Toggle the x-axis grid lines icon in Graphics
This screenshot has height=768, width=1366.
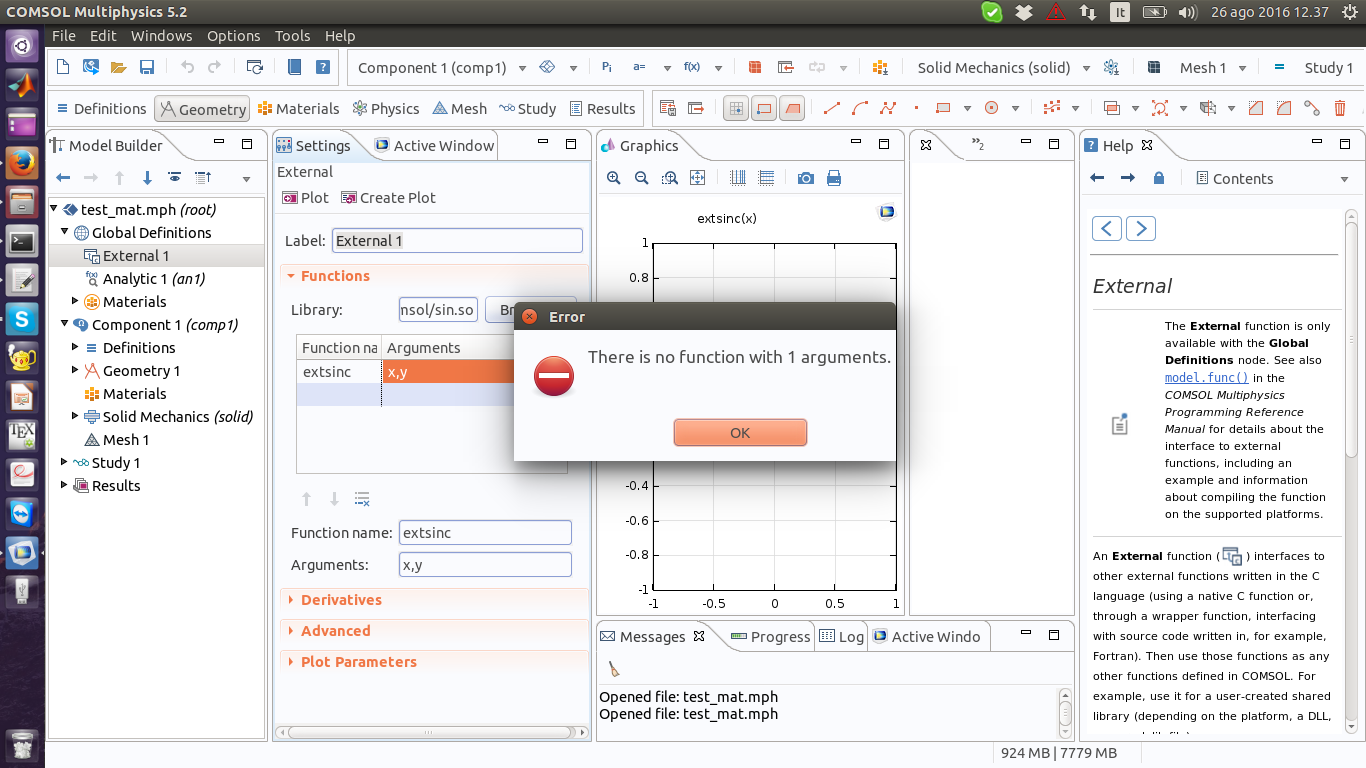(x=738, y=178)
